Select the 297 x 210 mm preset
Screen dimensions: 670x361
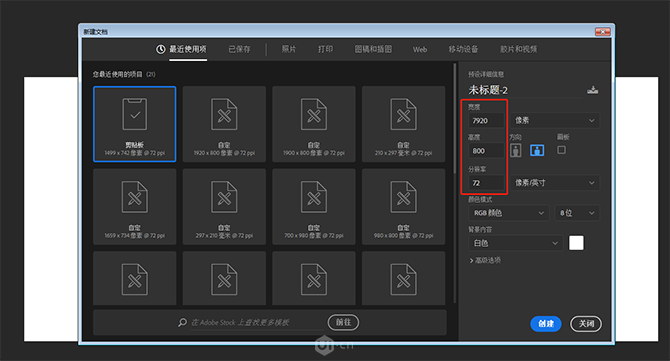(224, 206)
